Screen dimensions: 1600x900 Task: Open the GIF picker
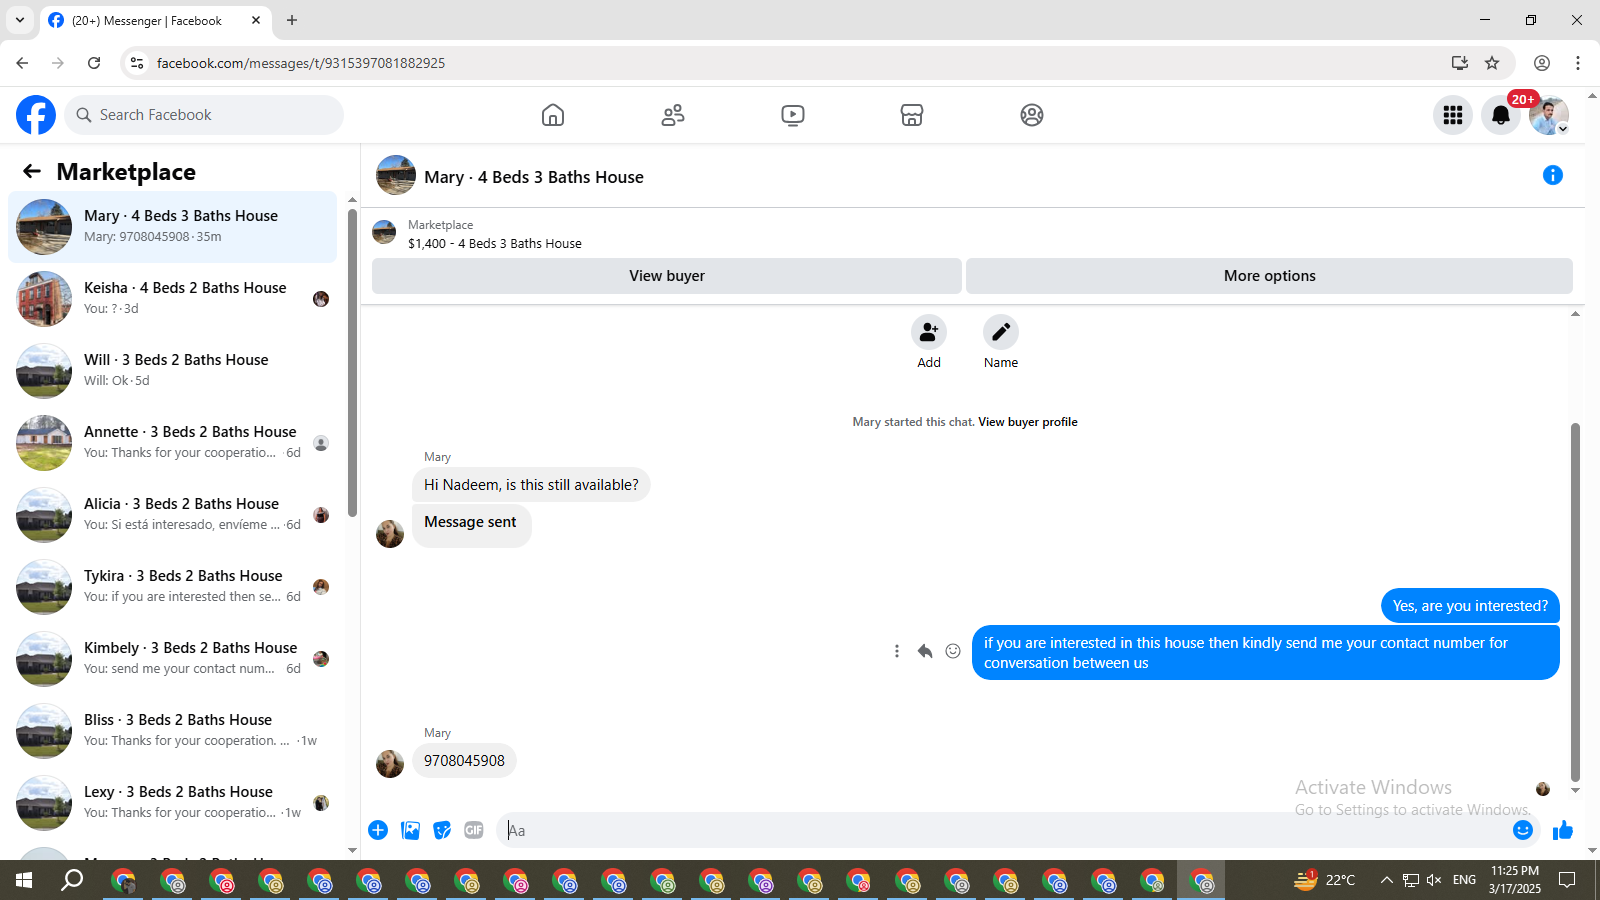coord(474,830)
